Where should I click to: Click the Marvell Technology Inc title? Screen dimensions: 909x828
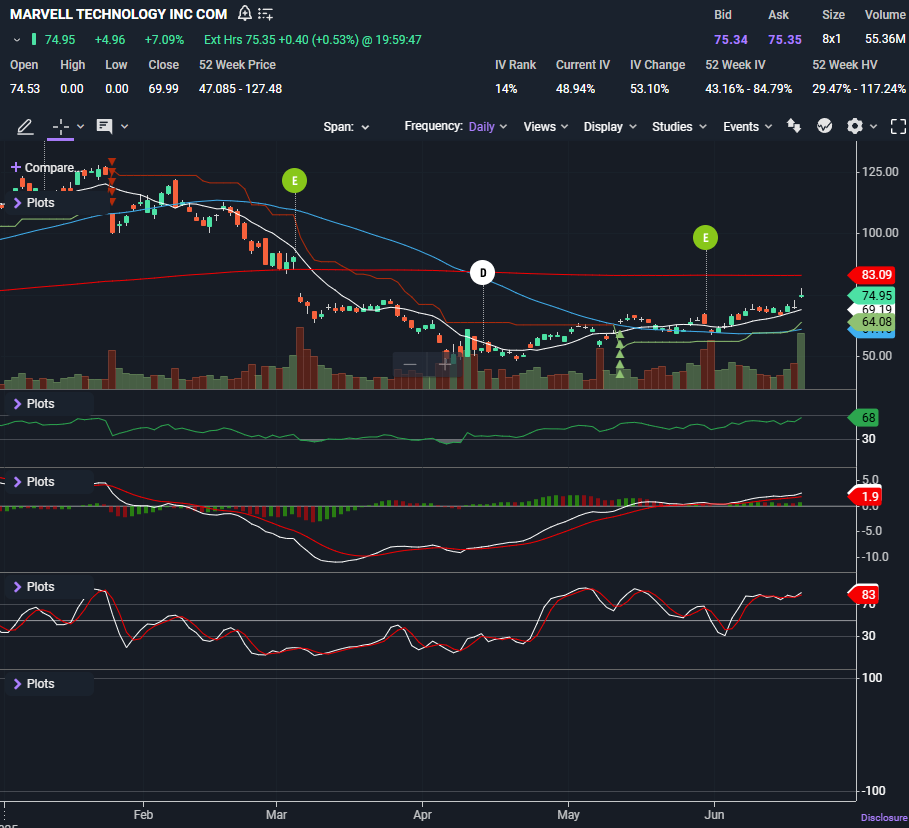[x=118, y=14]
